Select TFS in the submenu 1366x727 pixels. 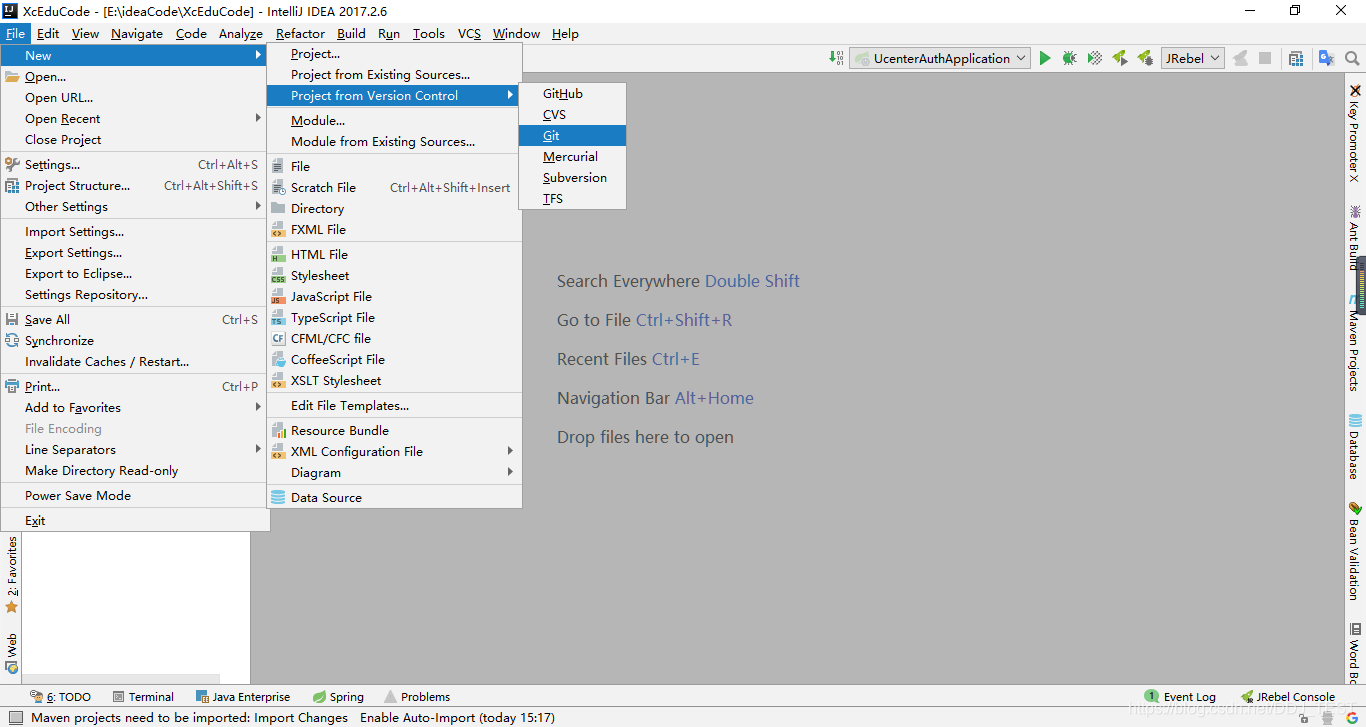pyautogui.click(x=572, y=198)
